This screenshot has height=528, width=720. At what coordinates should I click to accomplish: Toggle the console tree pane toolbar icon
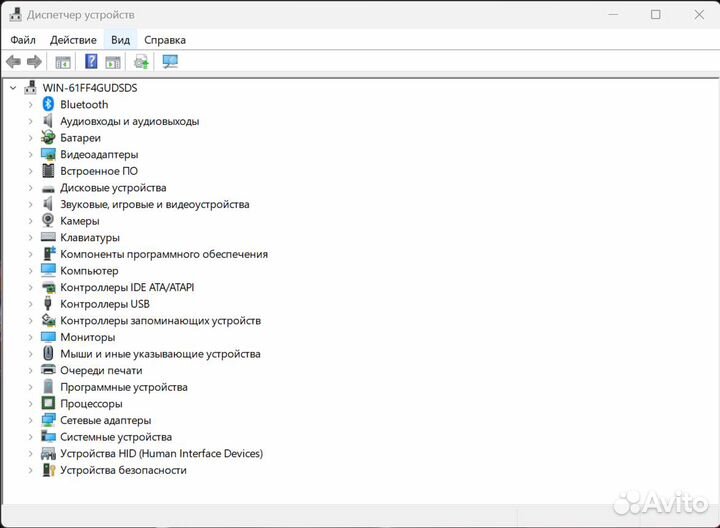[63, 62]
